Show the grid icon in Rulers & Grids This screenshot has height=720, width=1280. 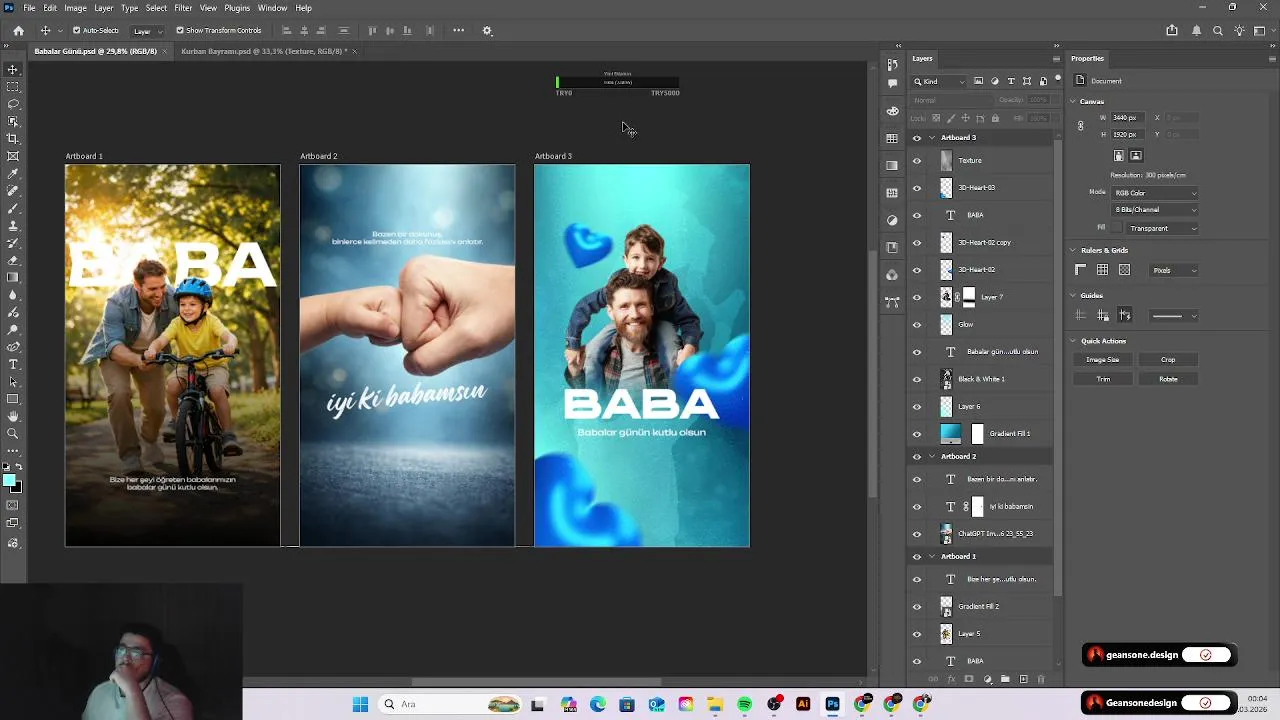point(1102,270)
